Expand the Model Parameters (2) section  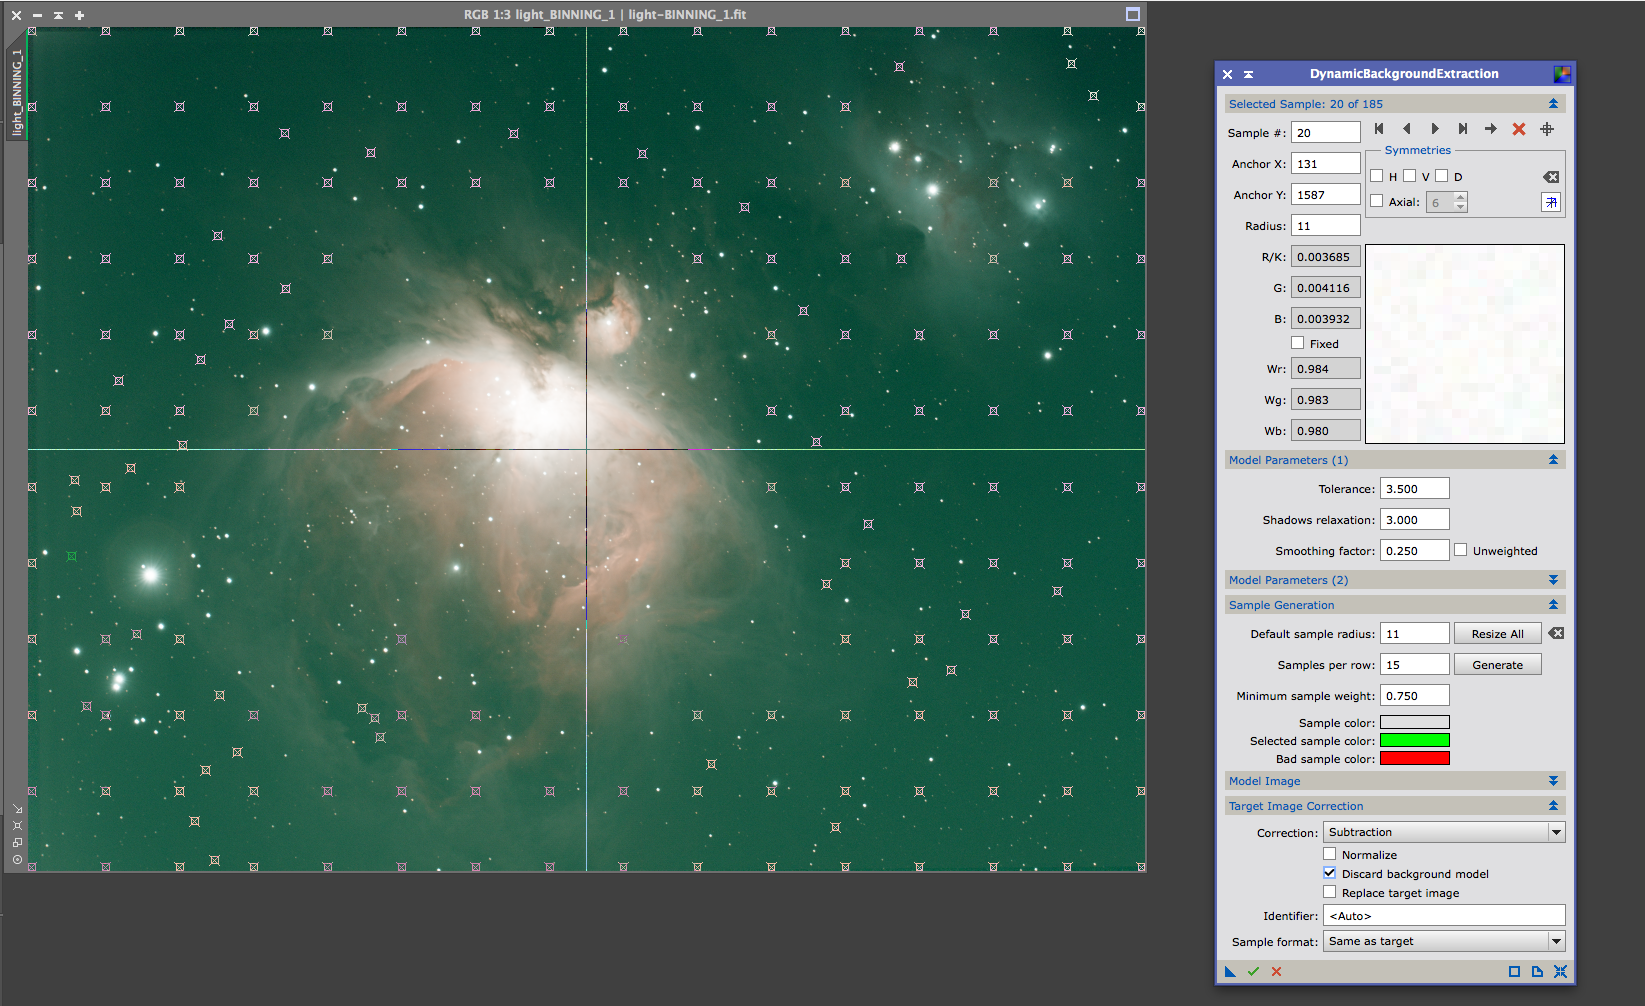1553,580
